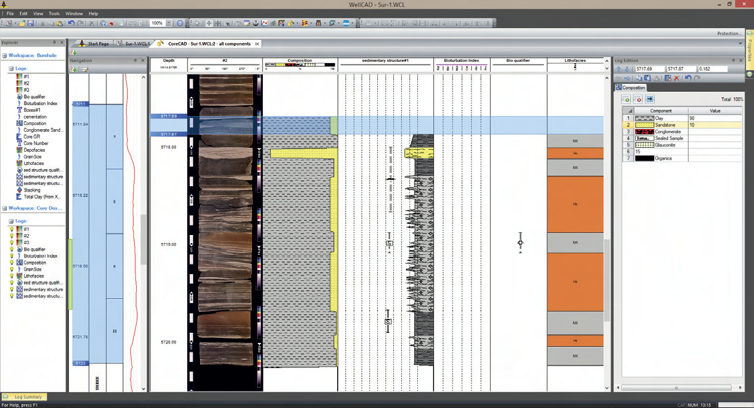The width and height of the screenshot is (754, 408).
Task: Collapse the Workspace: Core Des... section
Action: pyautogui.click(x=5, y=209)
